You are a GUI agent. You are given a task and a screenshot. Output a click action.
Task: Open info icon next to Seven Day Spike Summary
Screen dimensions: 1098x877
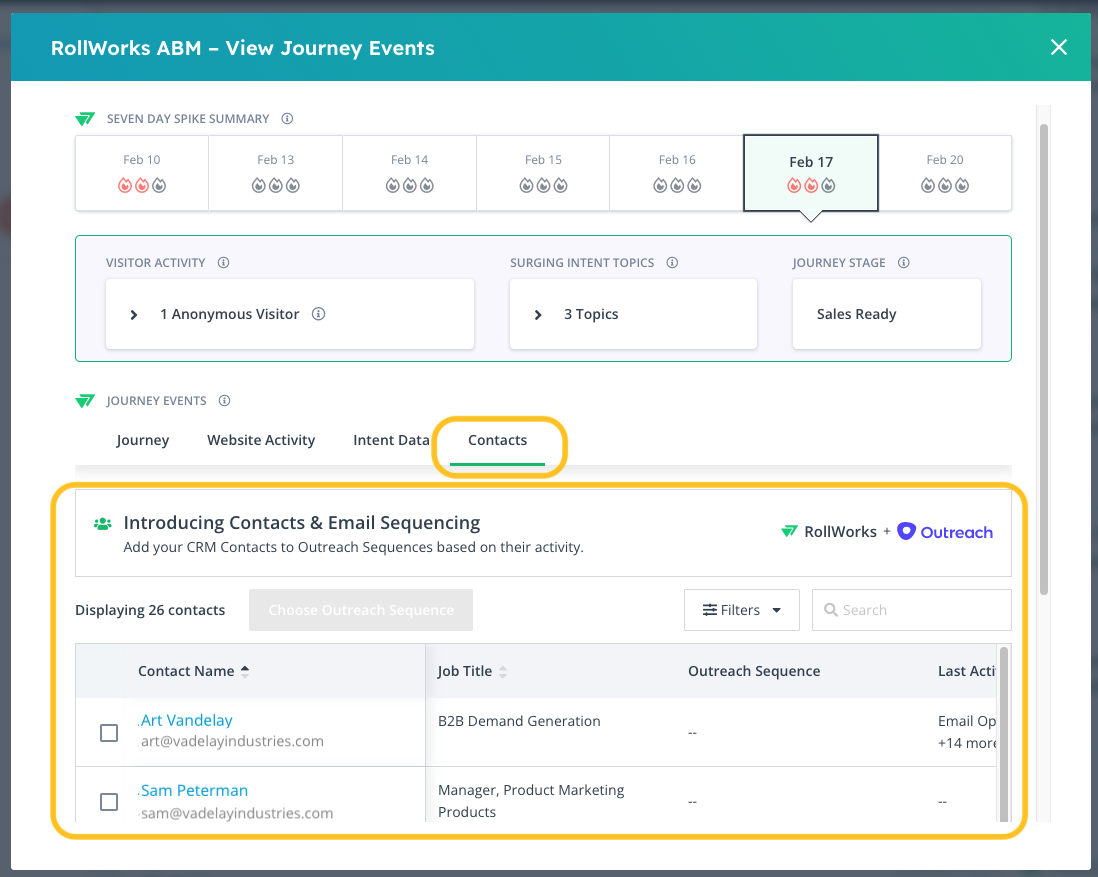287,118
